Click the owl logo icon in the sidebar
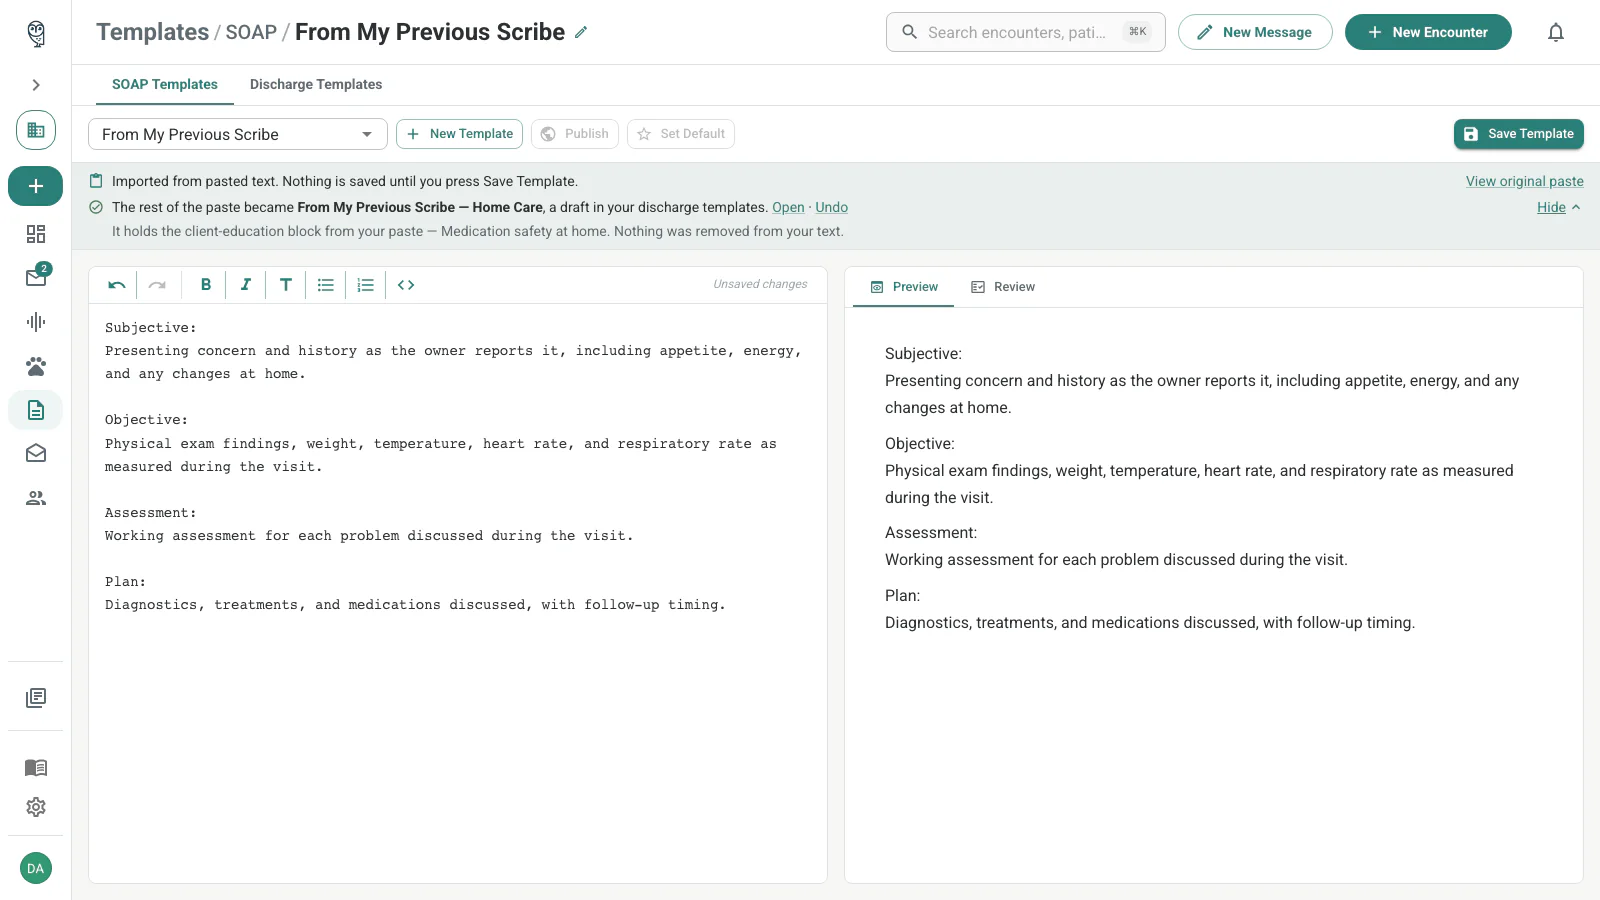This screenshot has width=1600, height=900. (36, 33)
